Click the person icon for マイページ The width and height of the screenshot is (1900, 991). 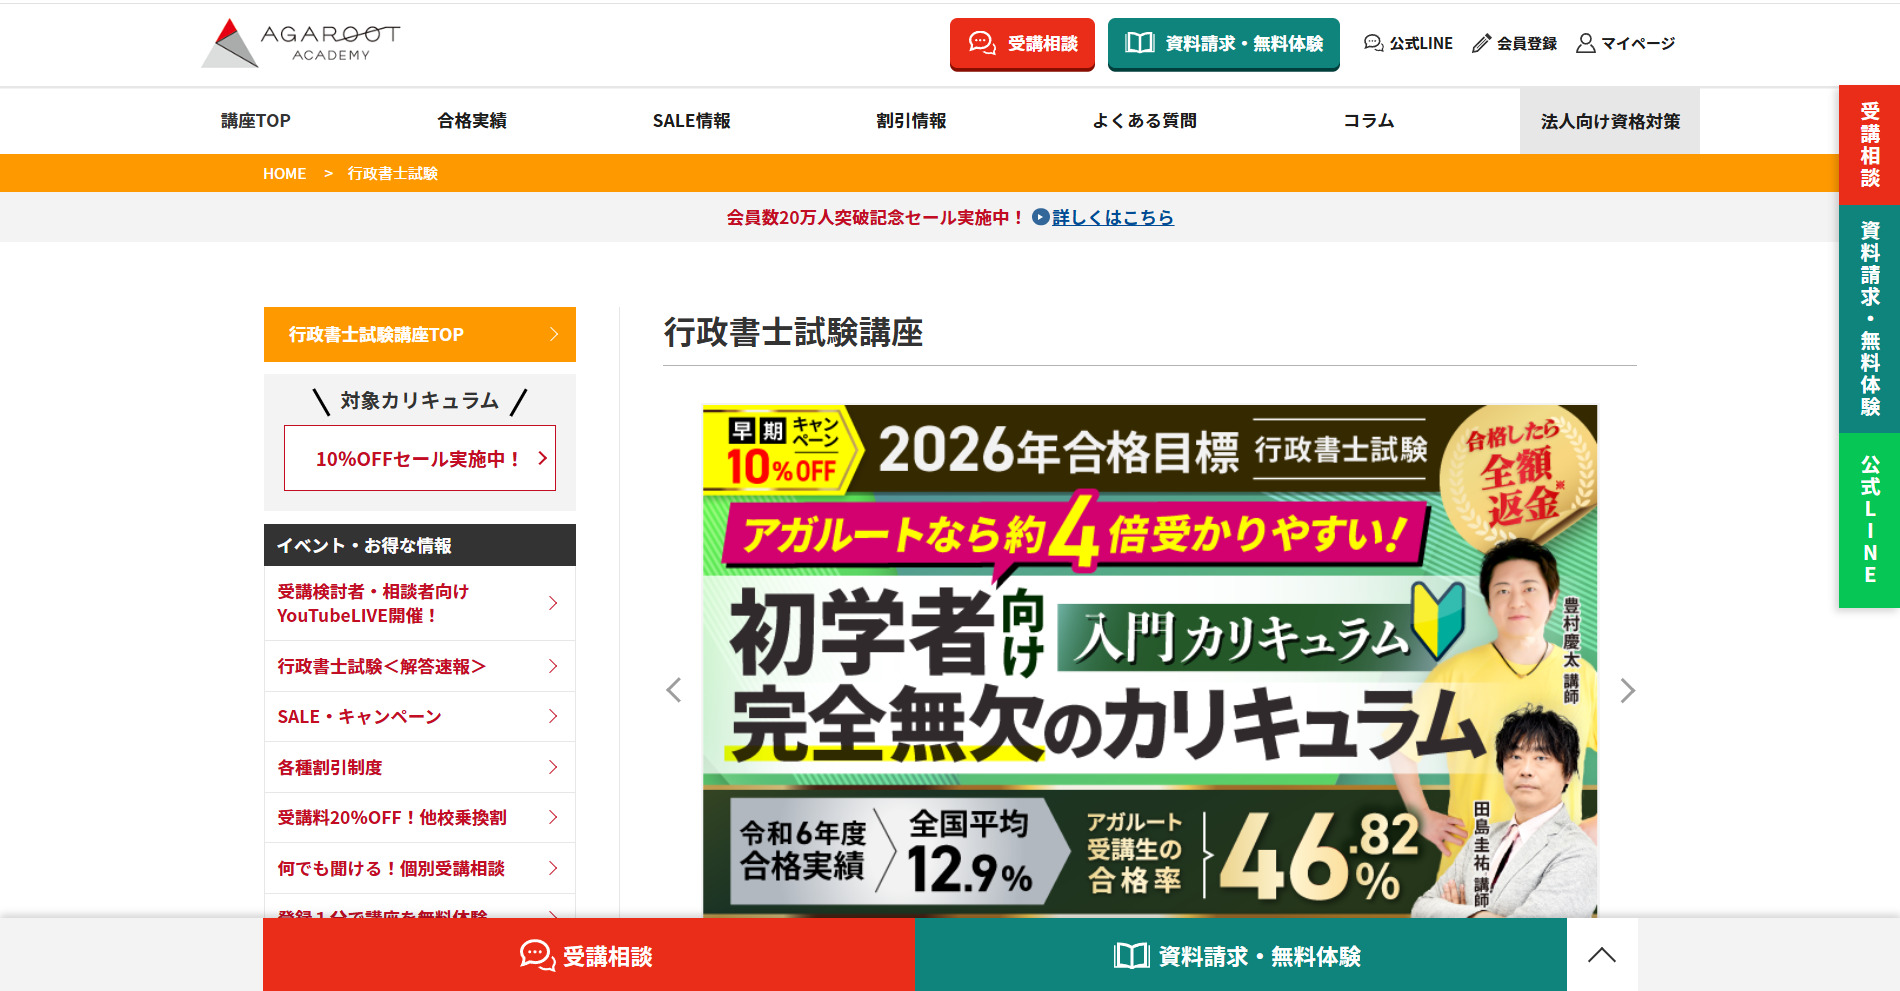point(1585,43)
